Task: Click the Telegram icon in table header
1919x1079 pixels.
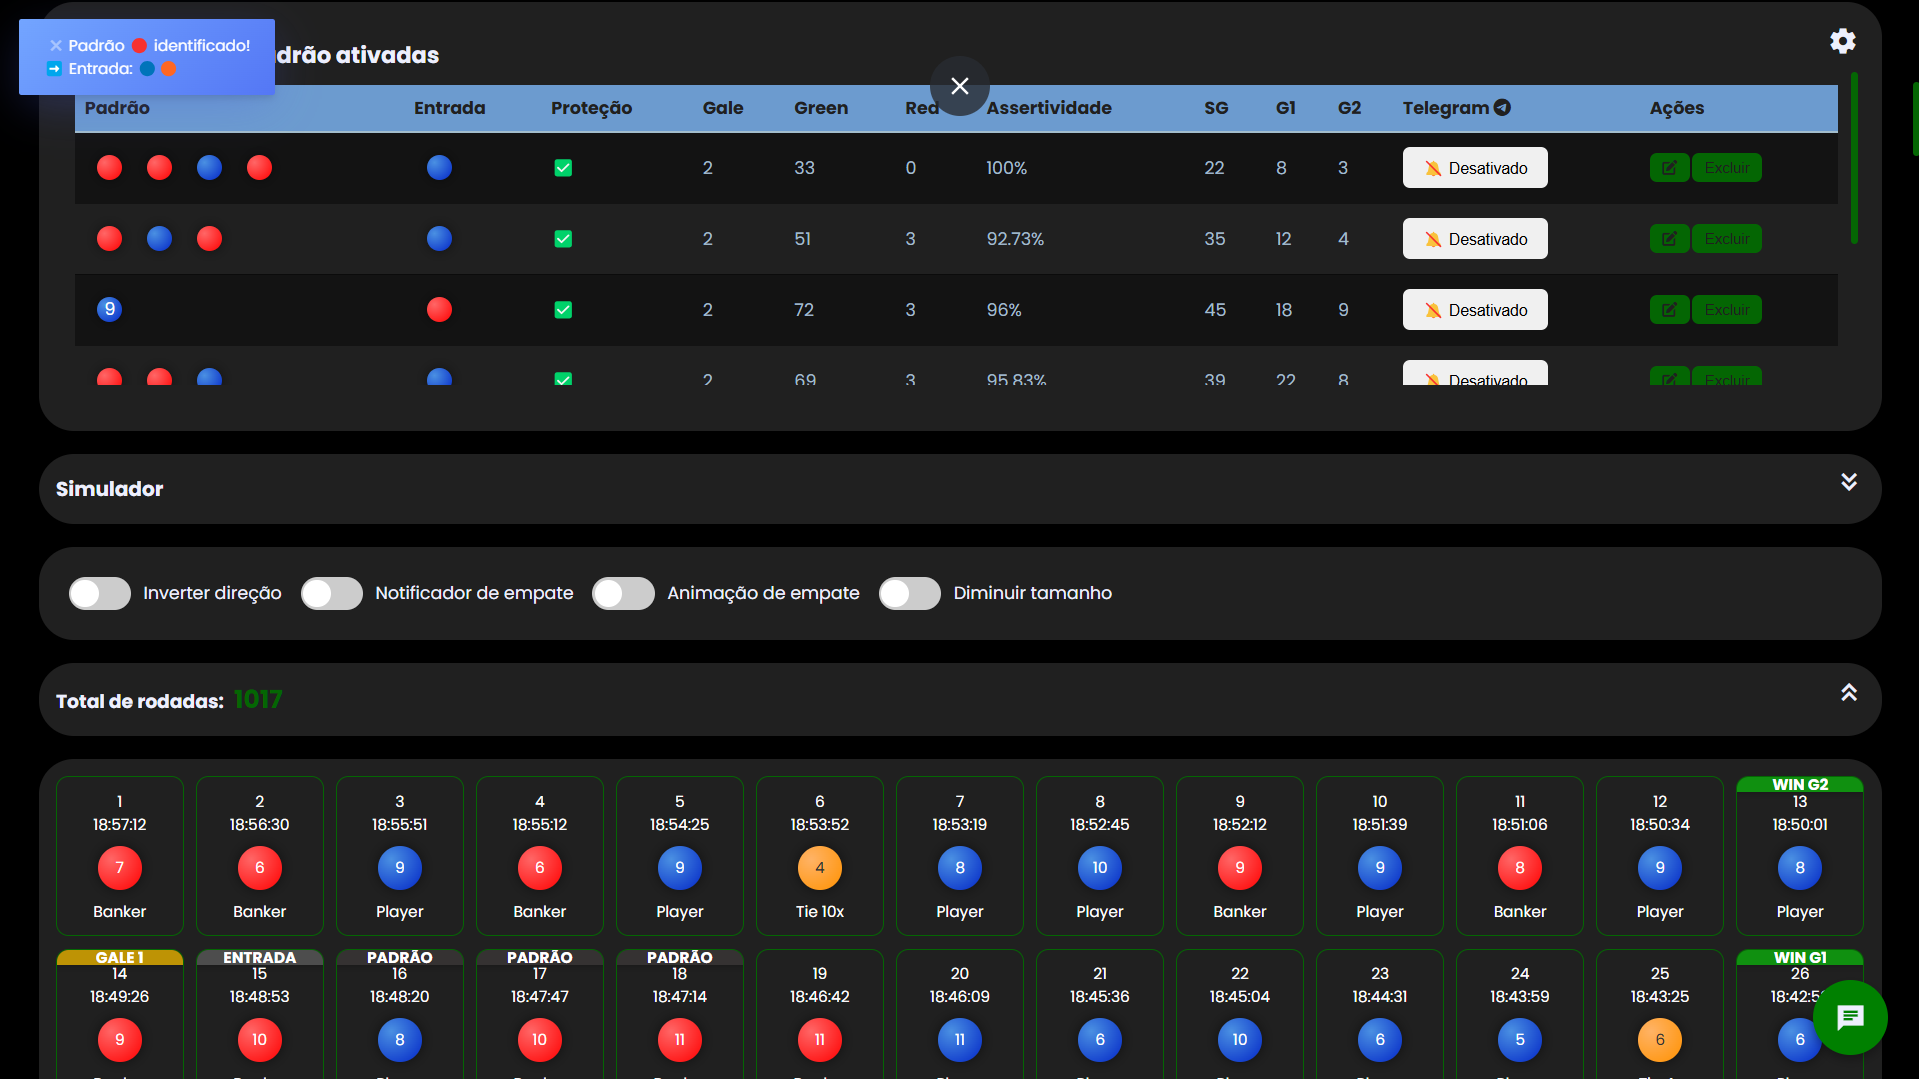Action: pos(1502,108)
